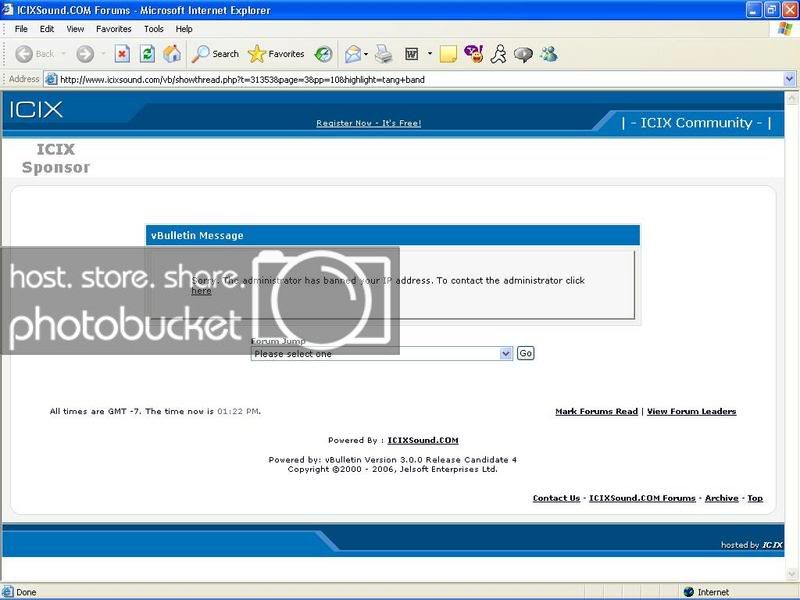This screenshot has width=800, height=600.
Task: Open MSN Messenger buddies icon
Action: (x=549, y=54)
